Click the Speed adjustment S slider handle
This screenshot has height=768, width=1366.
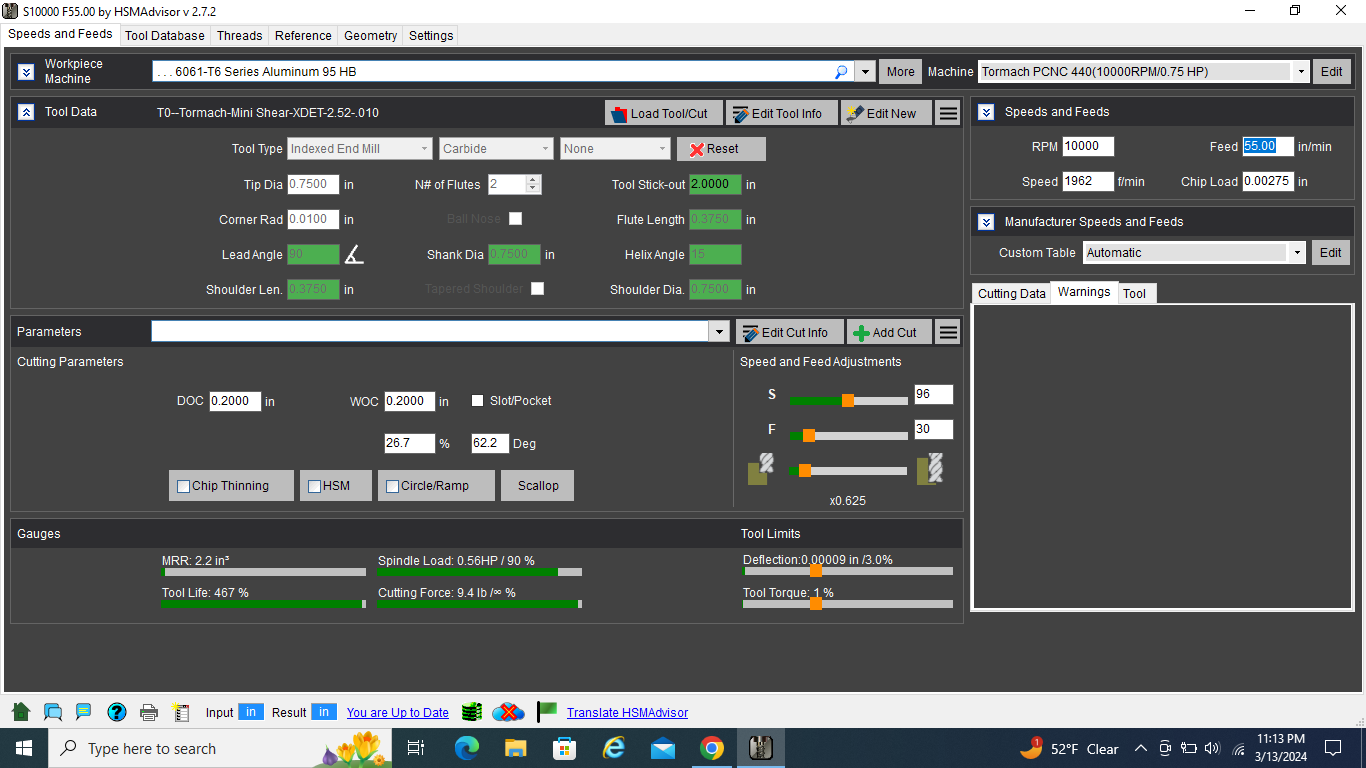(848, 400)
